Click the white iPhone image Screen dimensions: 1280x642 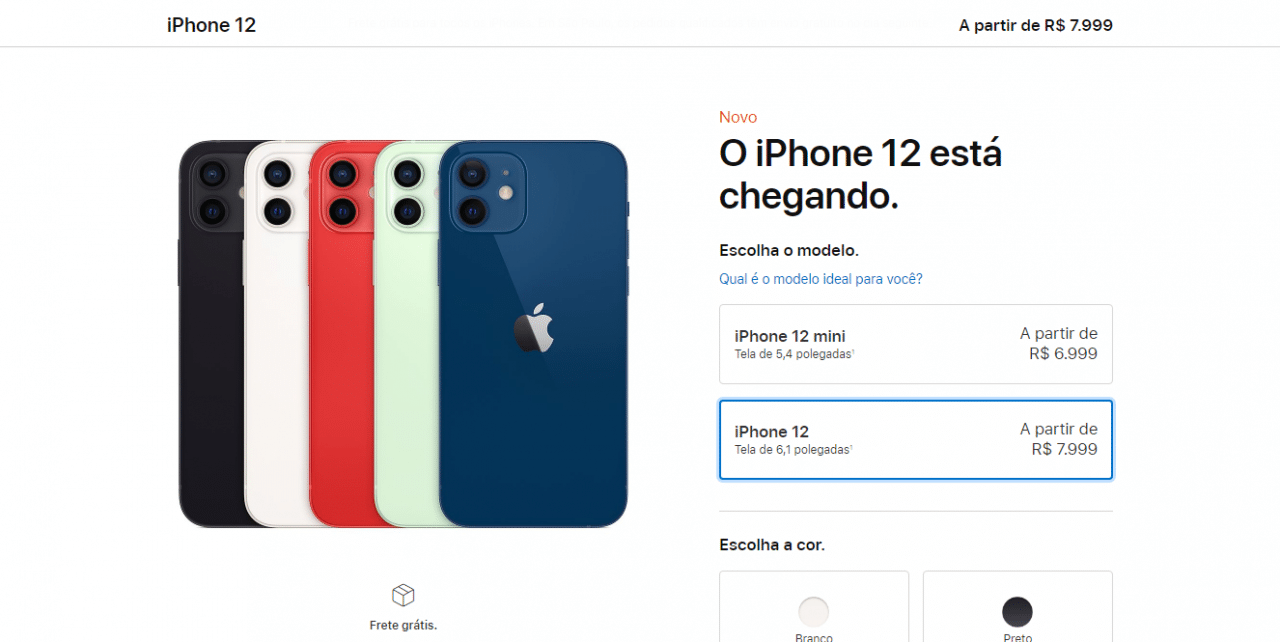(276, 333)
